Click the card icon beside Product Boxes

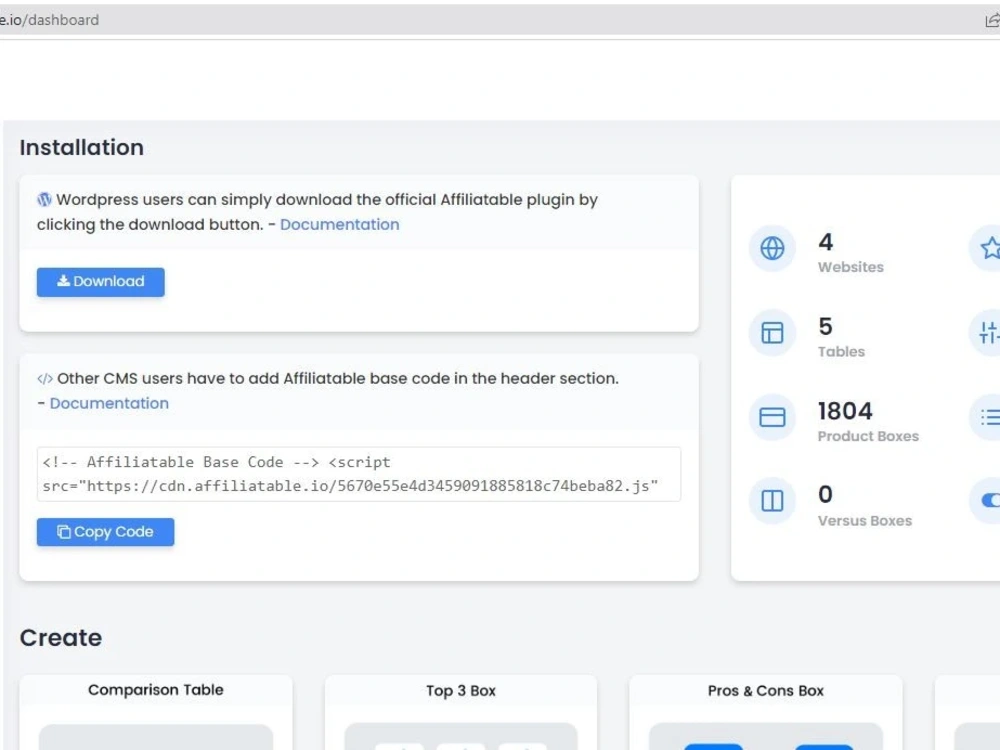pos(772,417)
